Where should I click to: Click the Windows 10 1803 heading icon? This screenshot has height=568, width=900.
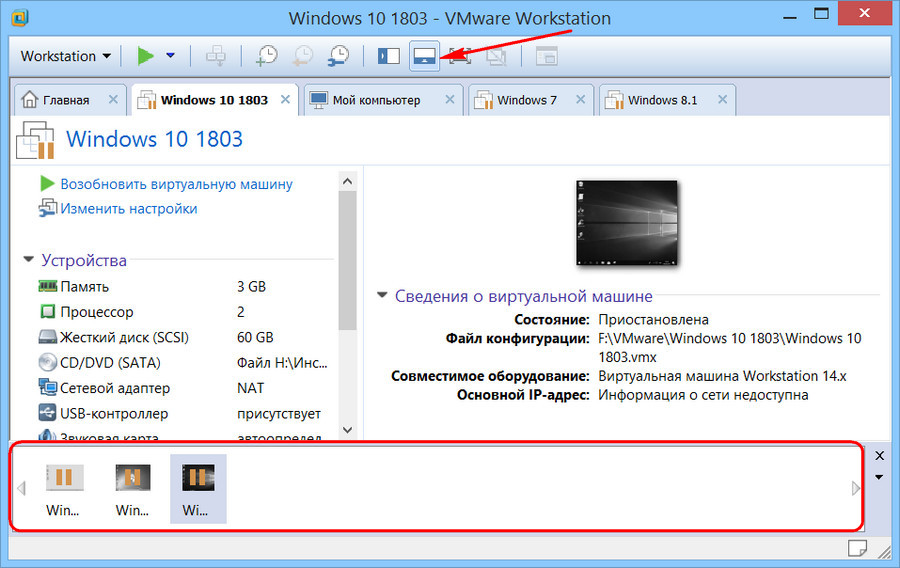click(x=35, y=139)
